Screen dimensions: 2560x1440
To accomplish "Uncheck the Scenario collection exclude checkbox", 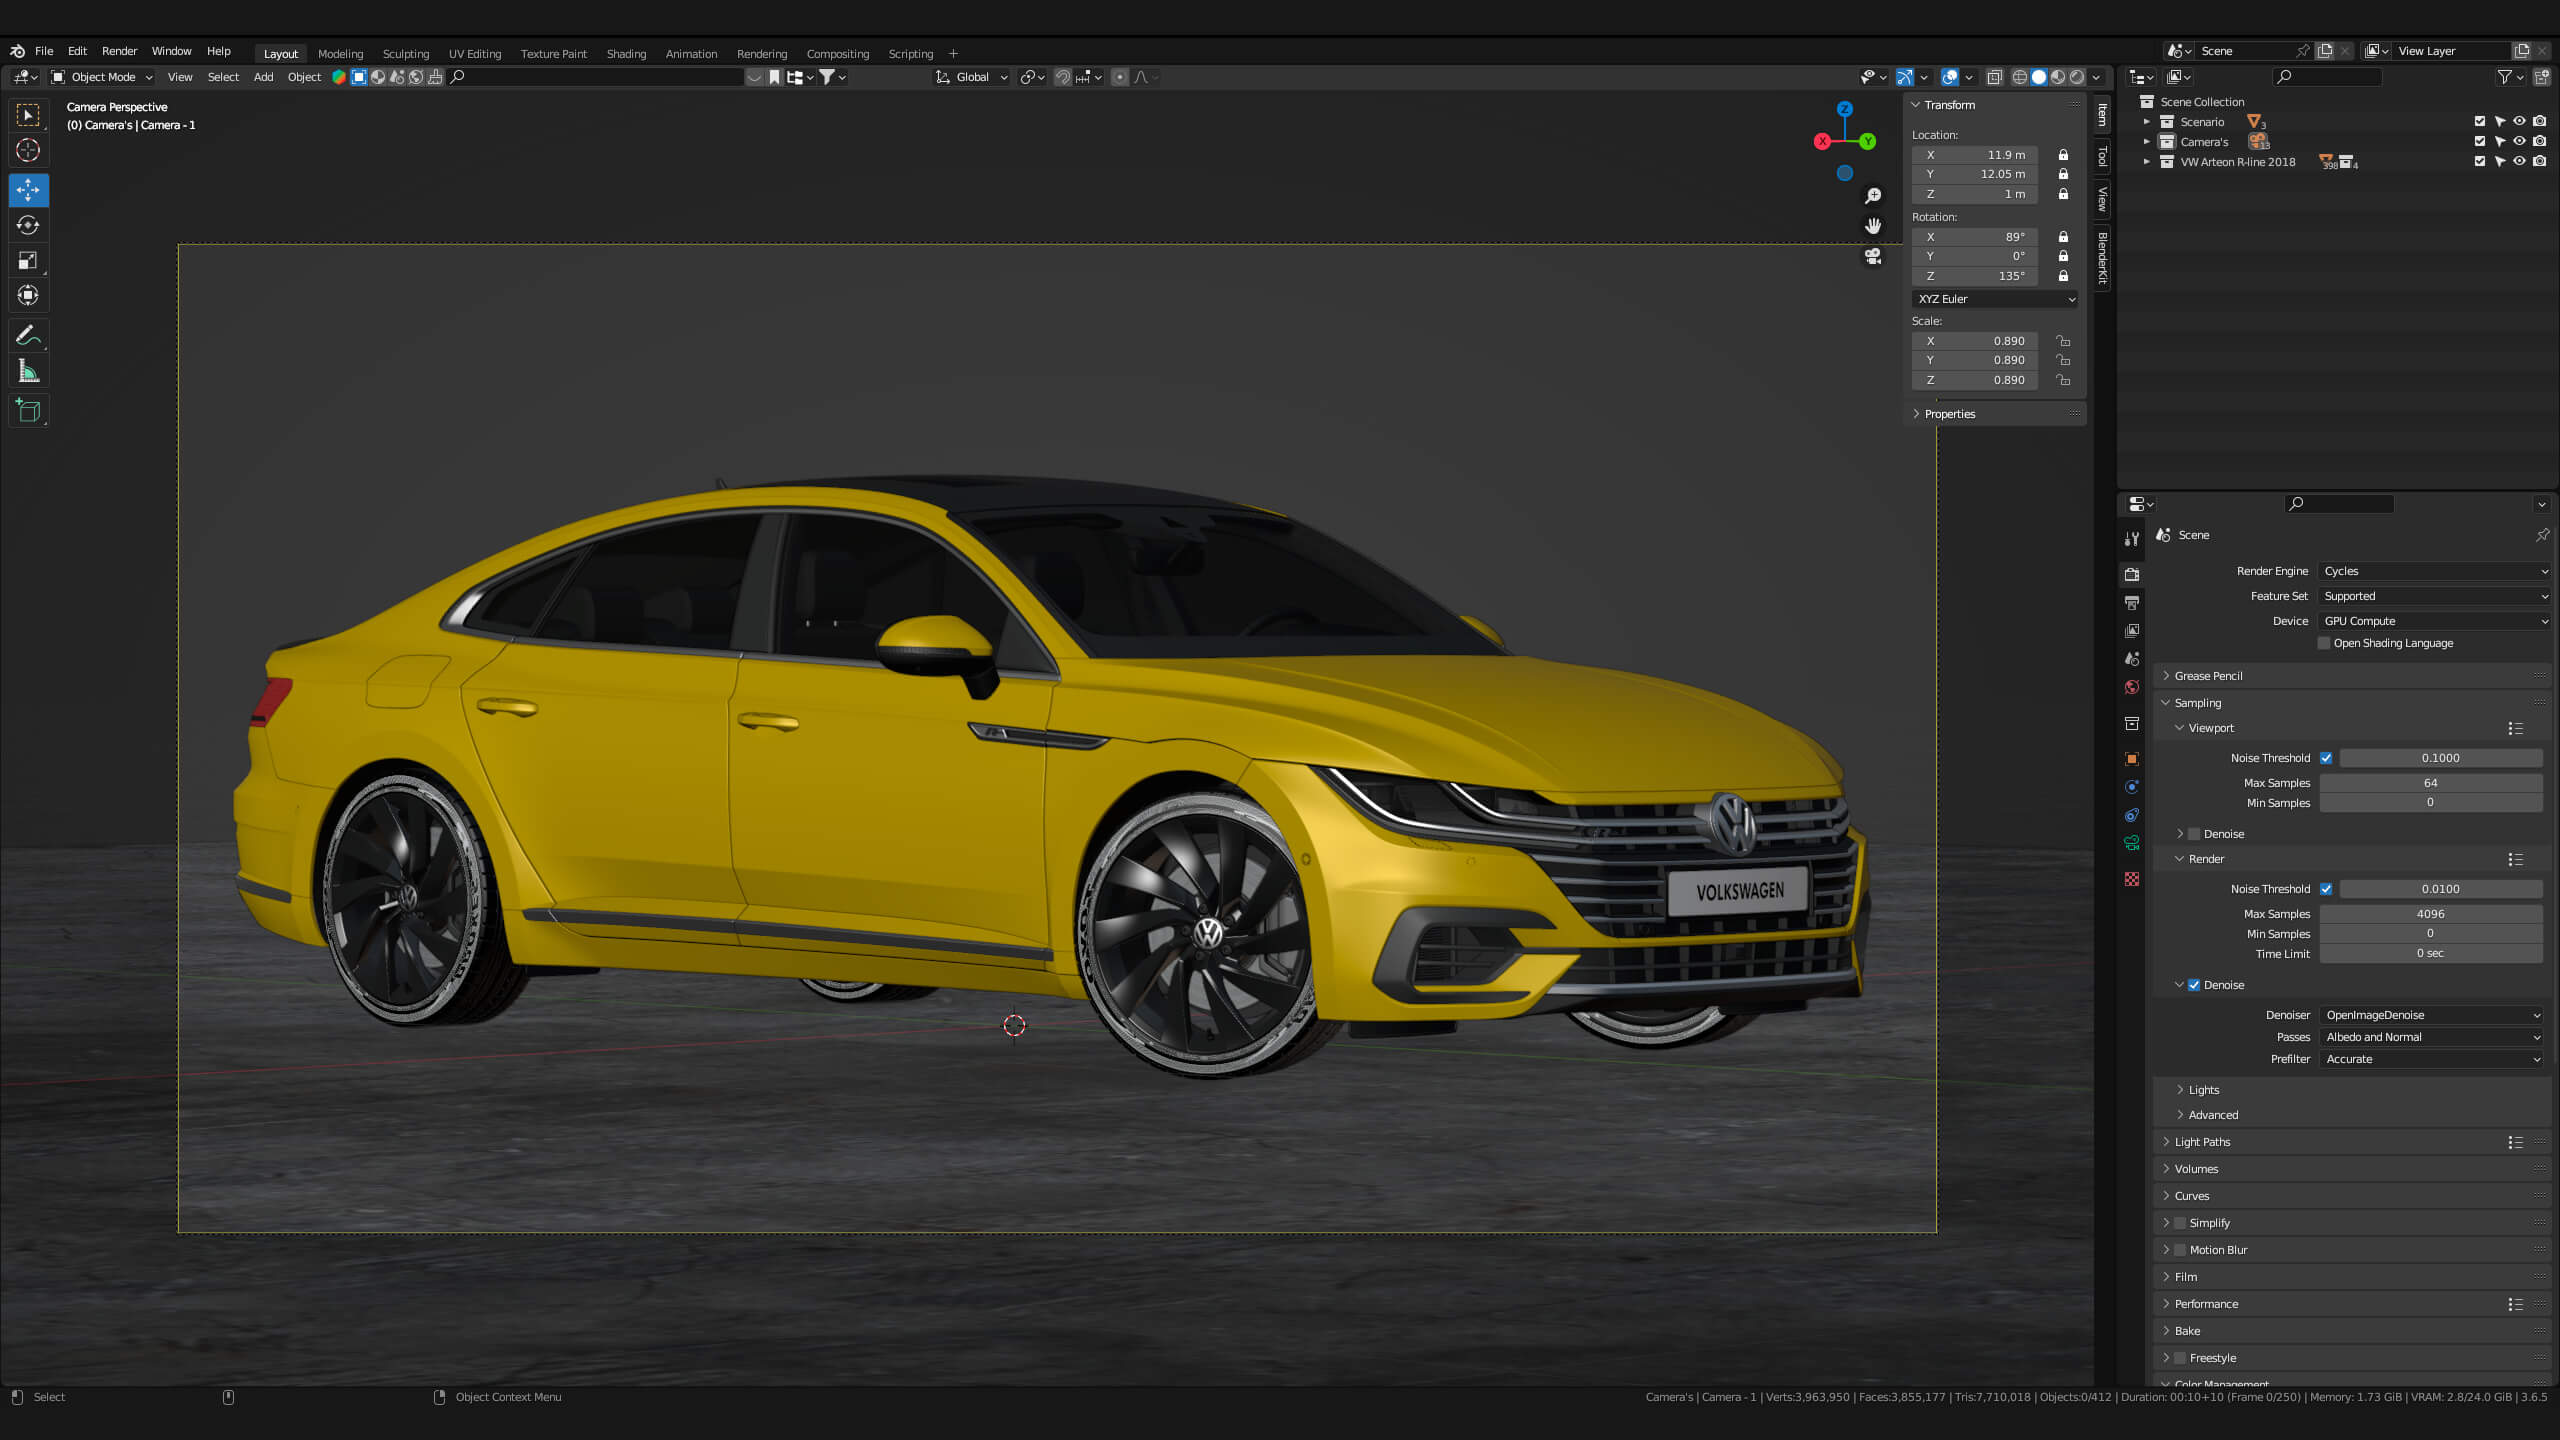I will [2480, 121].
